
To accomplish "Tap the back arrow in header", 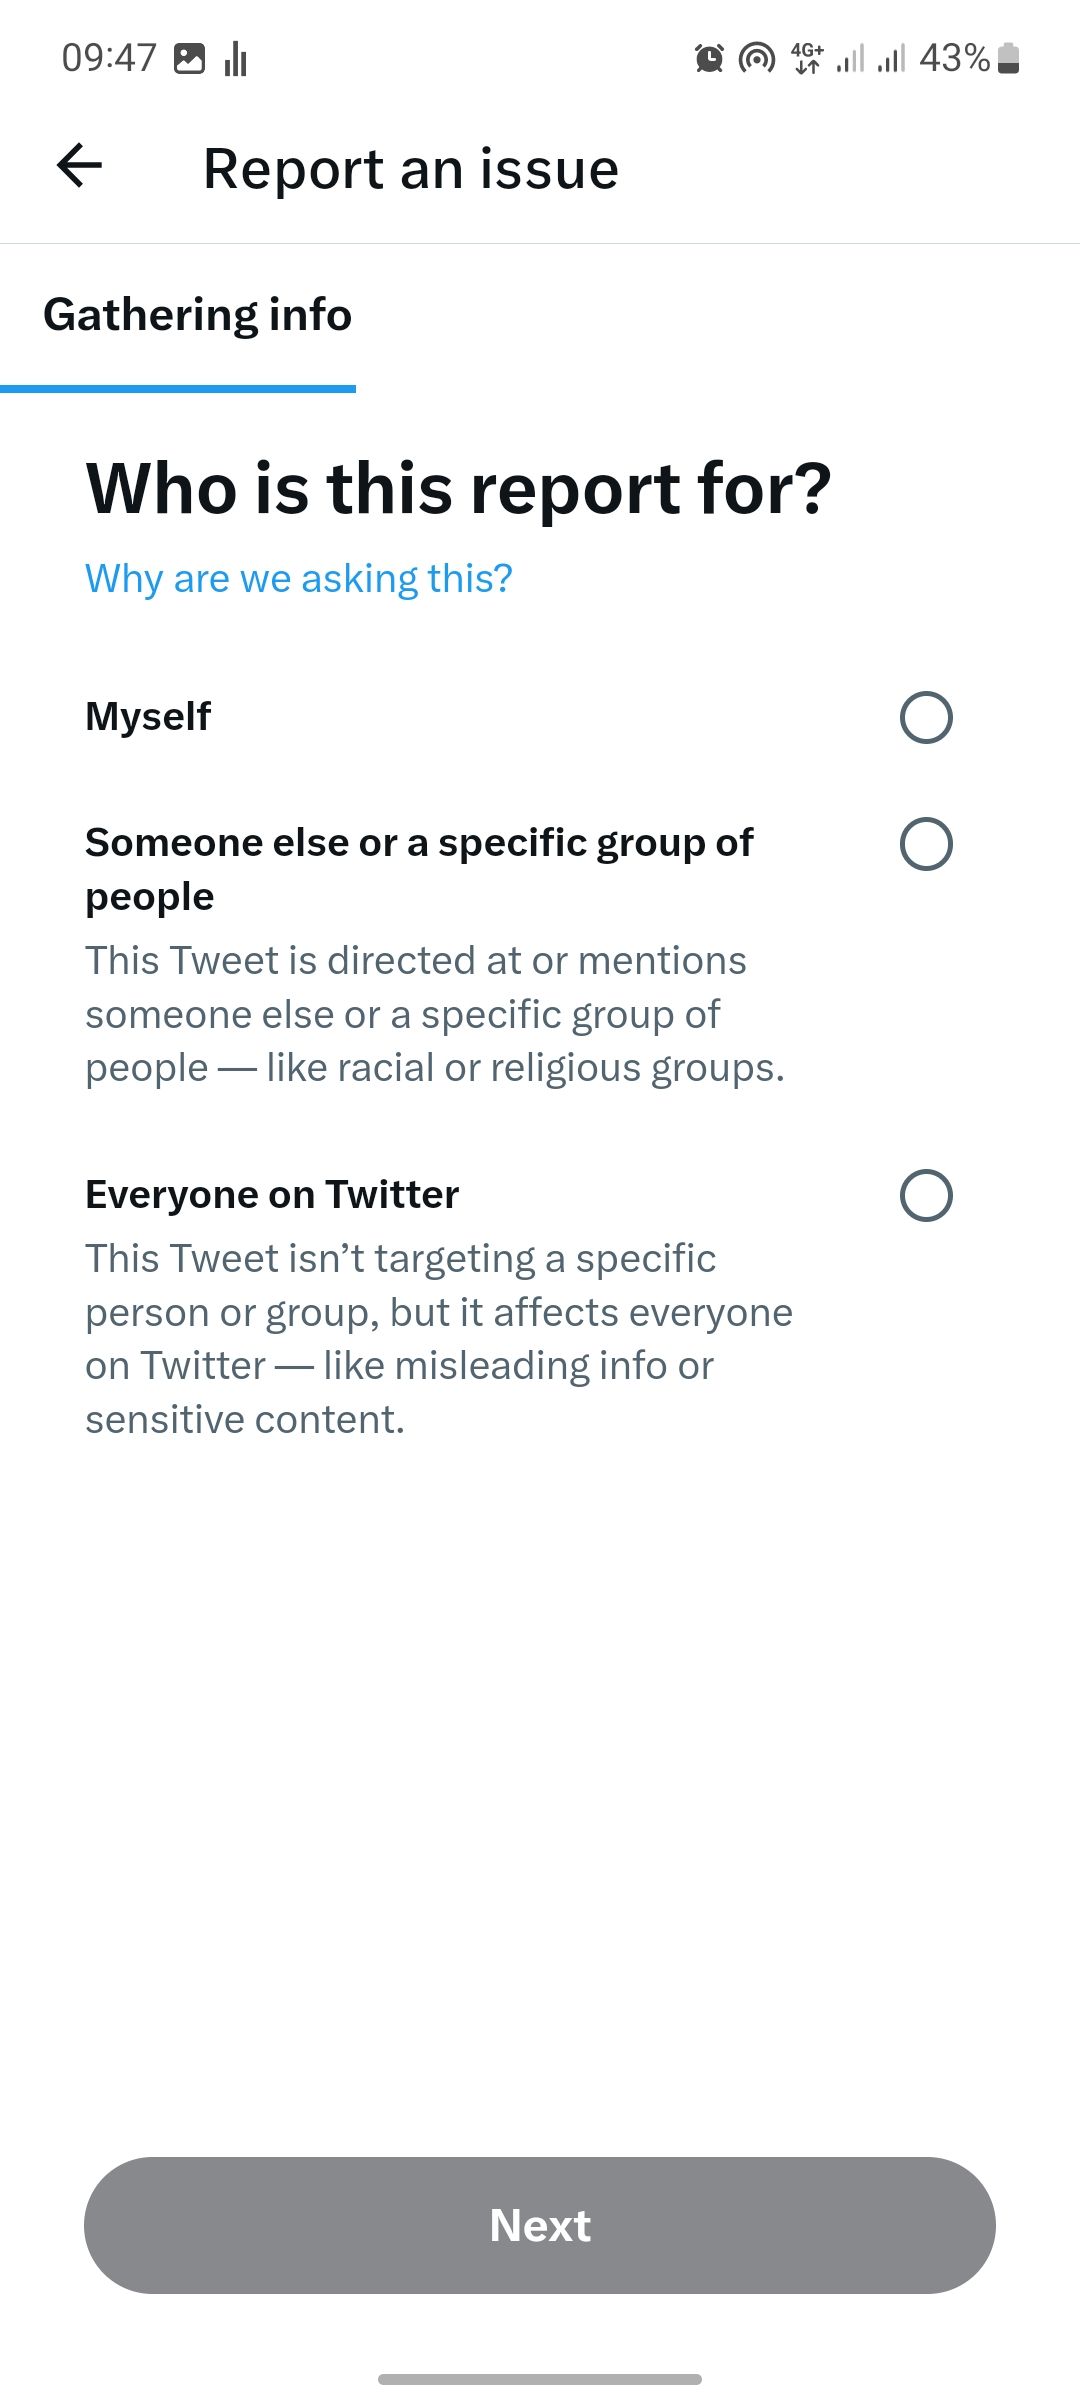I will [x=80, y=166].
